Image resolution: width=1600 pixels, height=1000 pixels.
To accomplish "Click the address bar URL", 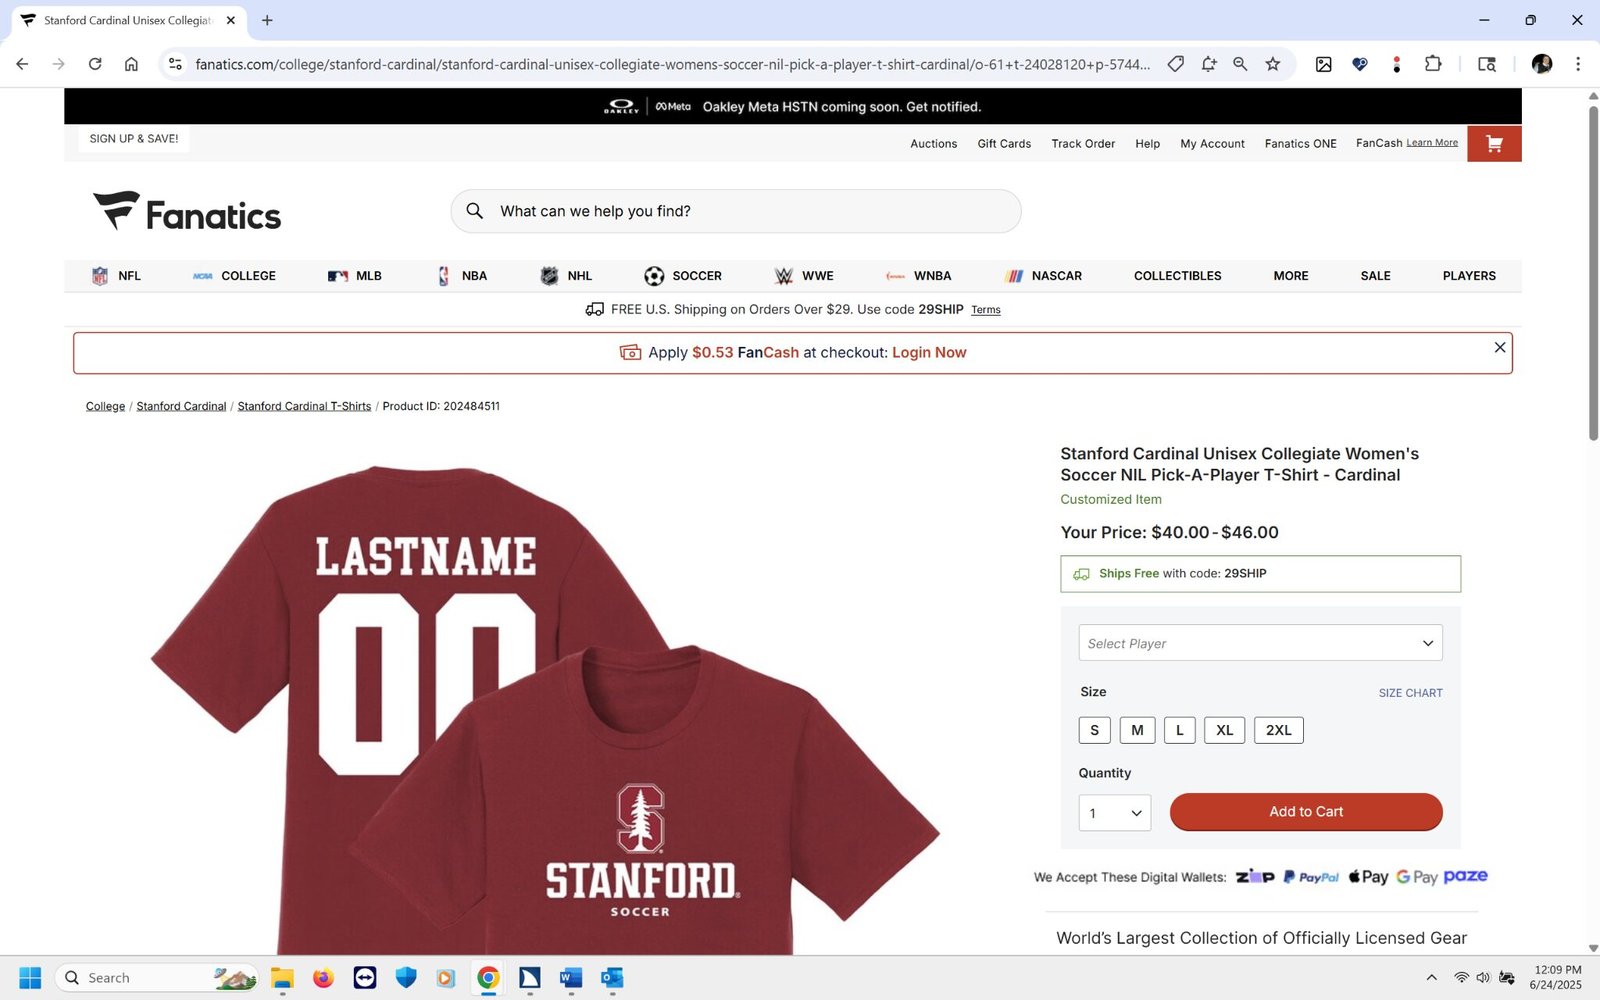I will point(672,64).
